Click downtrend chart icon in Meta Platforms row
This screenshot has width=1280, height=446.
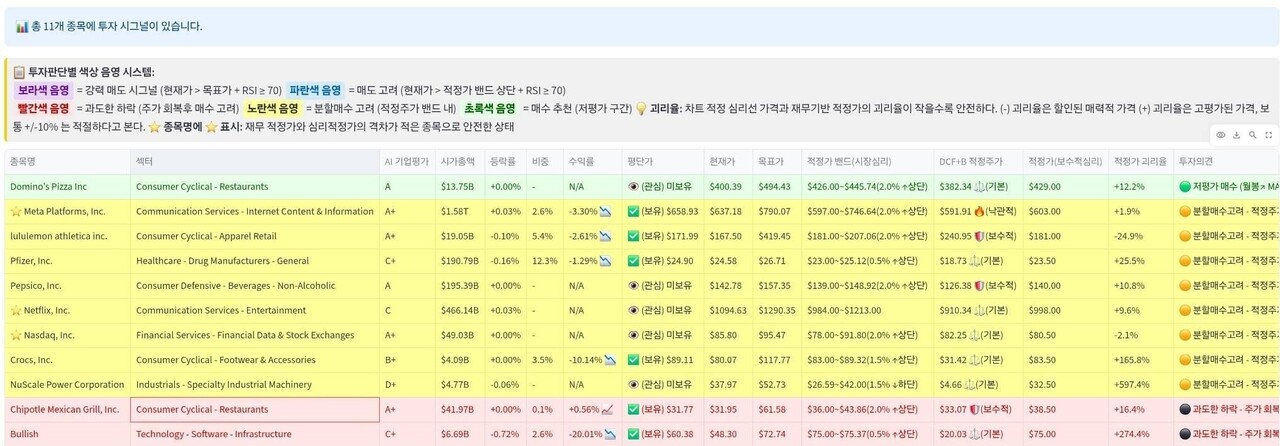[605, 211]
